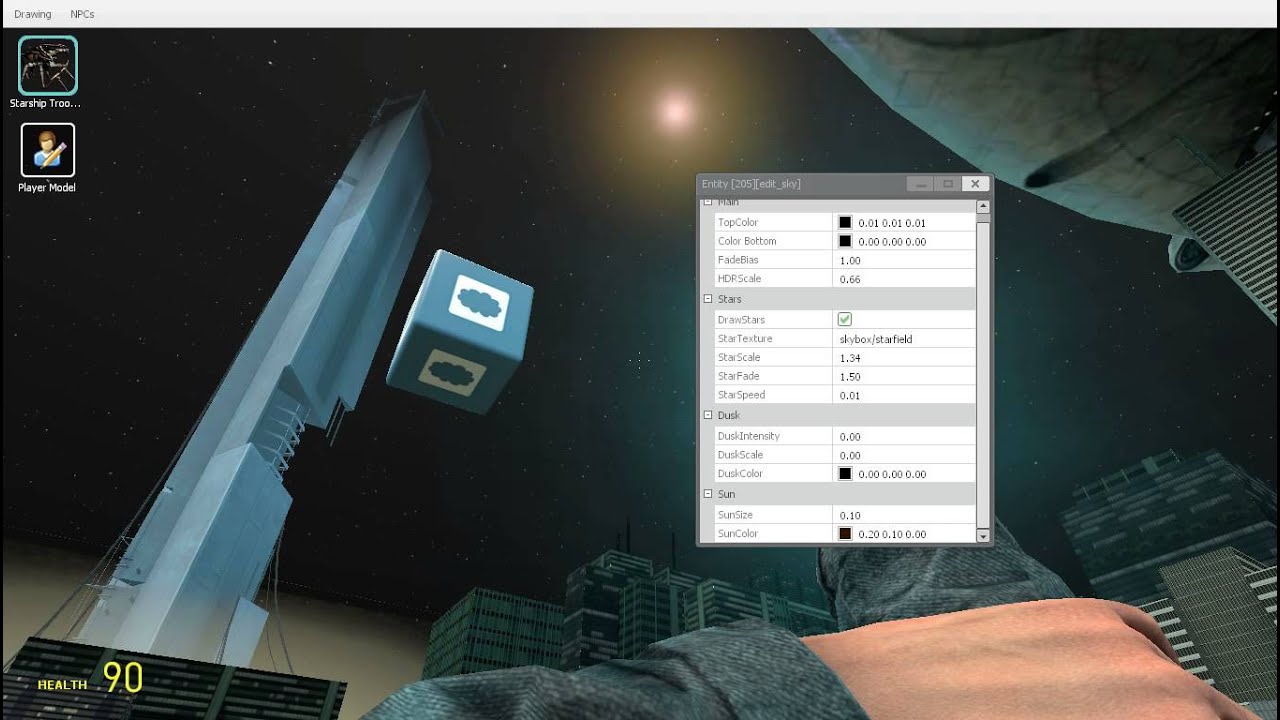1280x720 pixels.
Task: Edit the FadeBias value field
Action: pyautogui.click(x=904, y=260)
